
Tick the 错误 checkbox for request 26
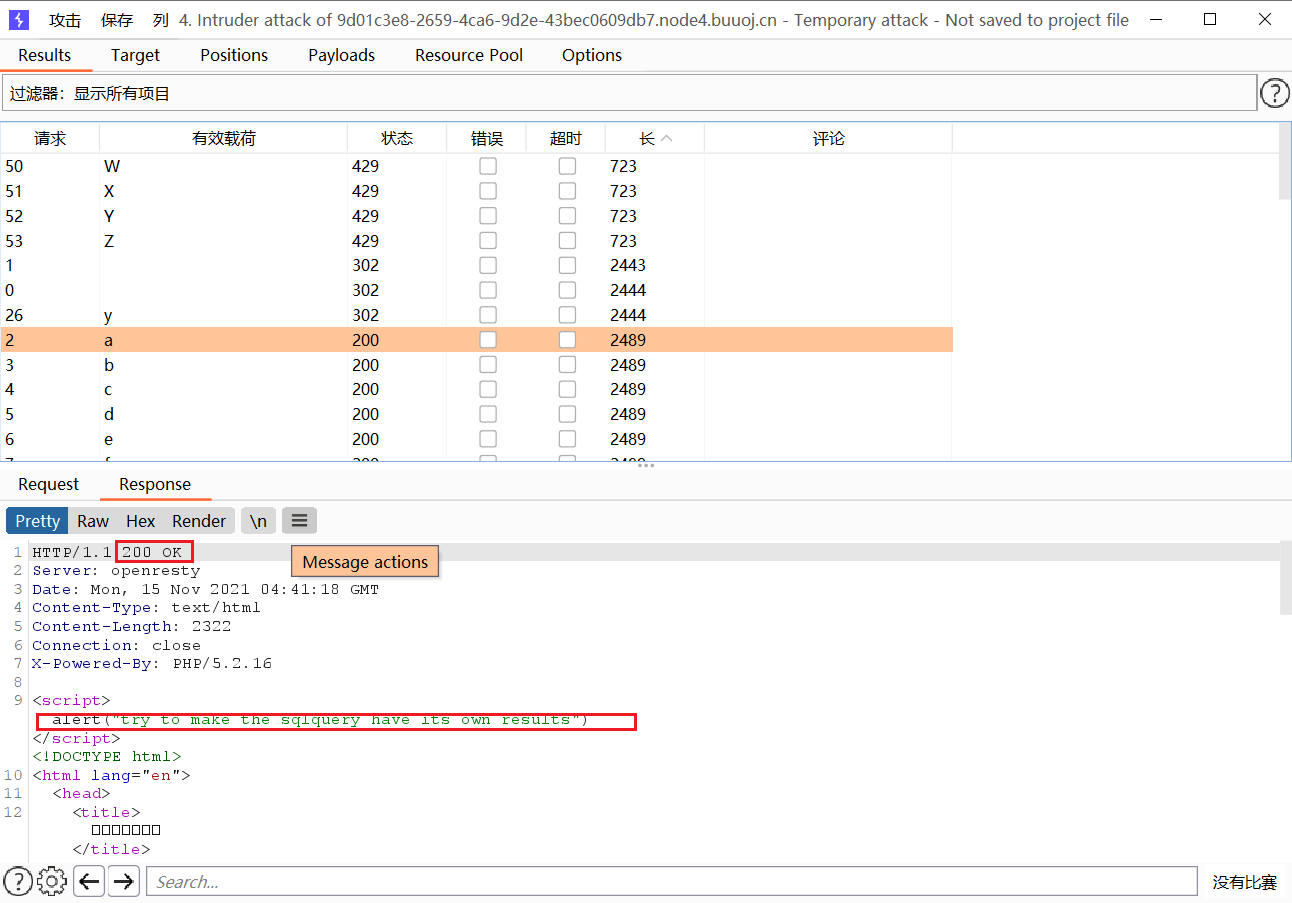point(488,315)
